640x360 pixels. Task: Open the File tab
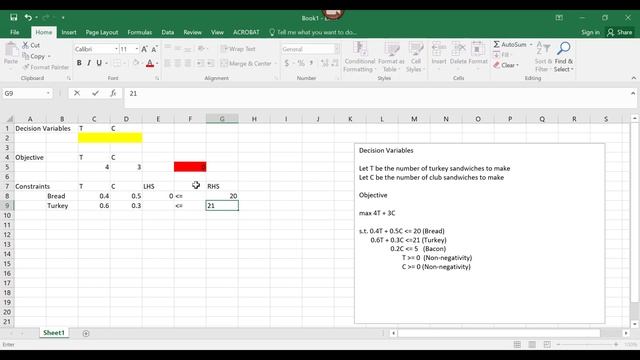point(15,32)
